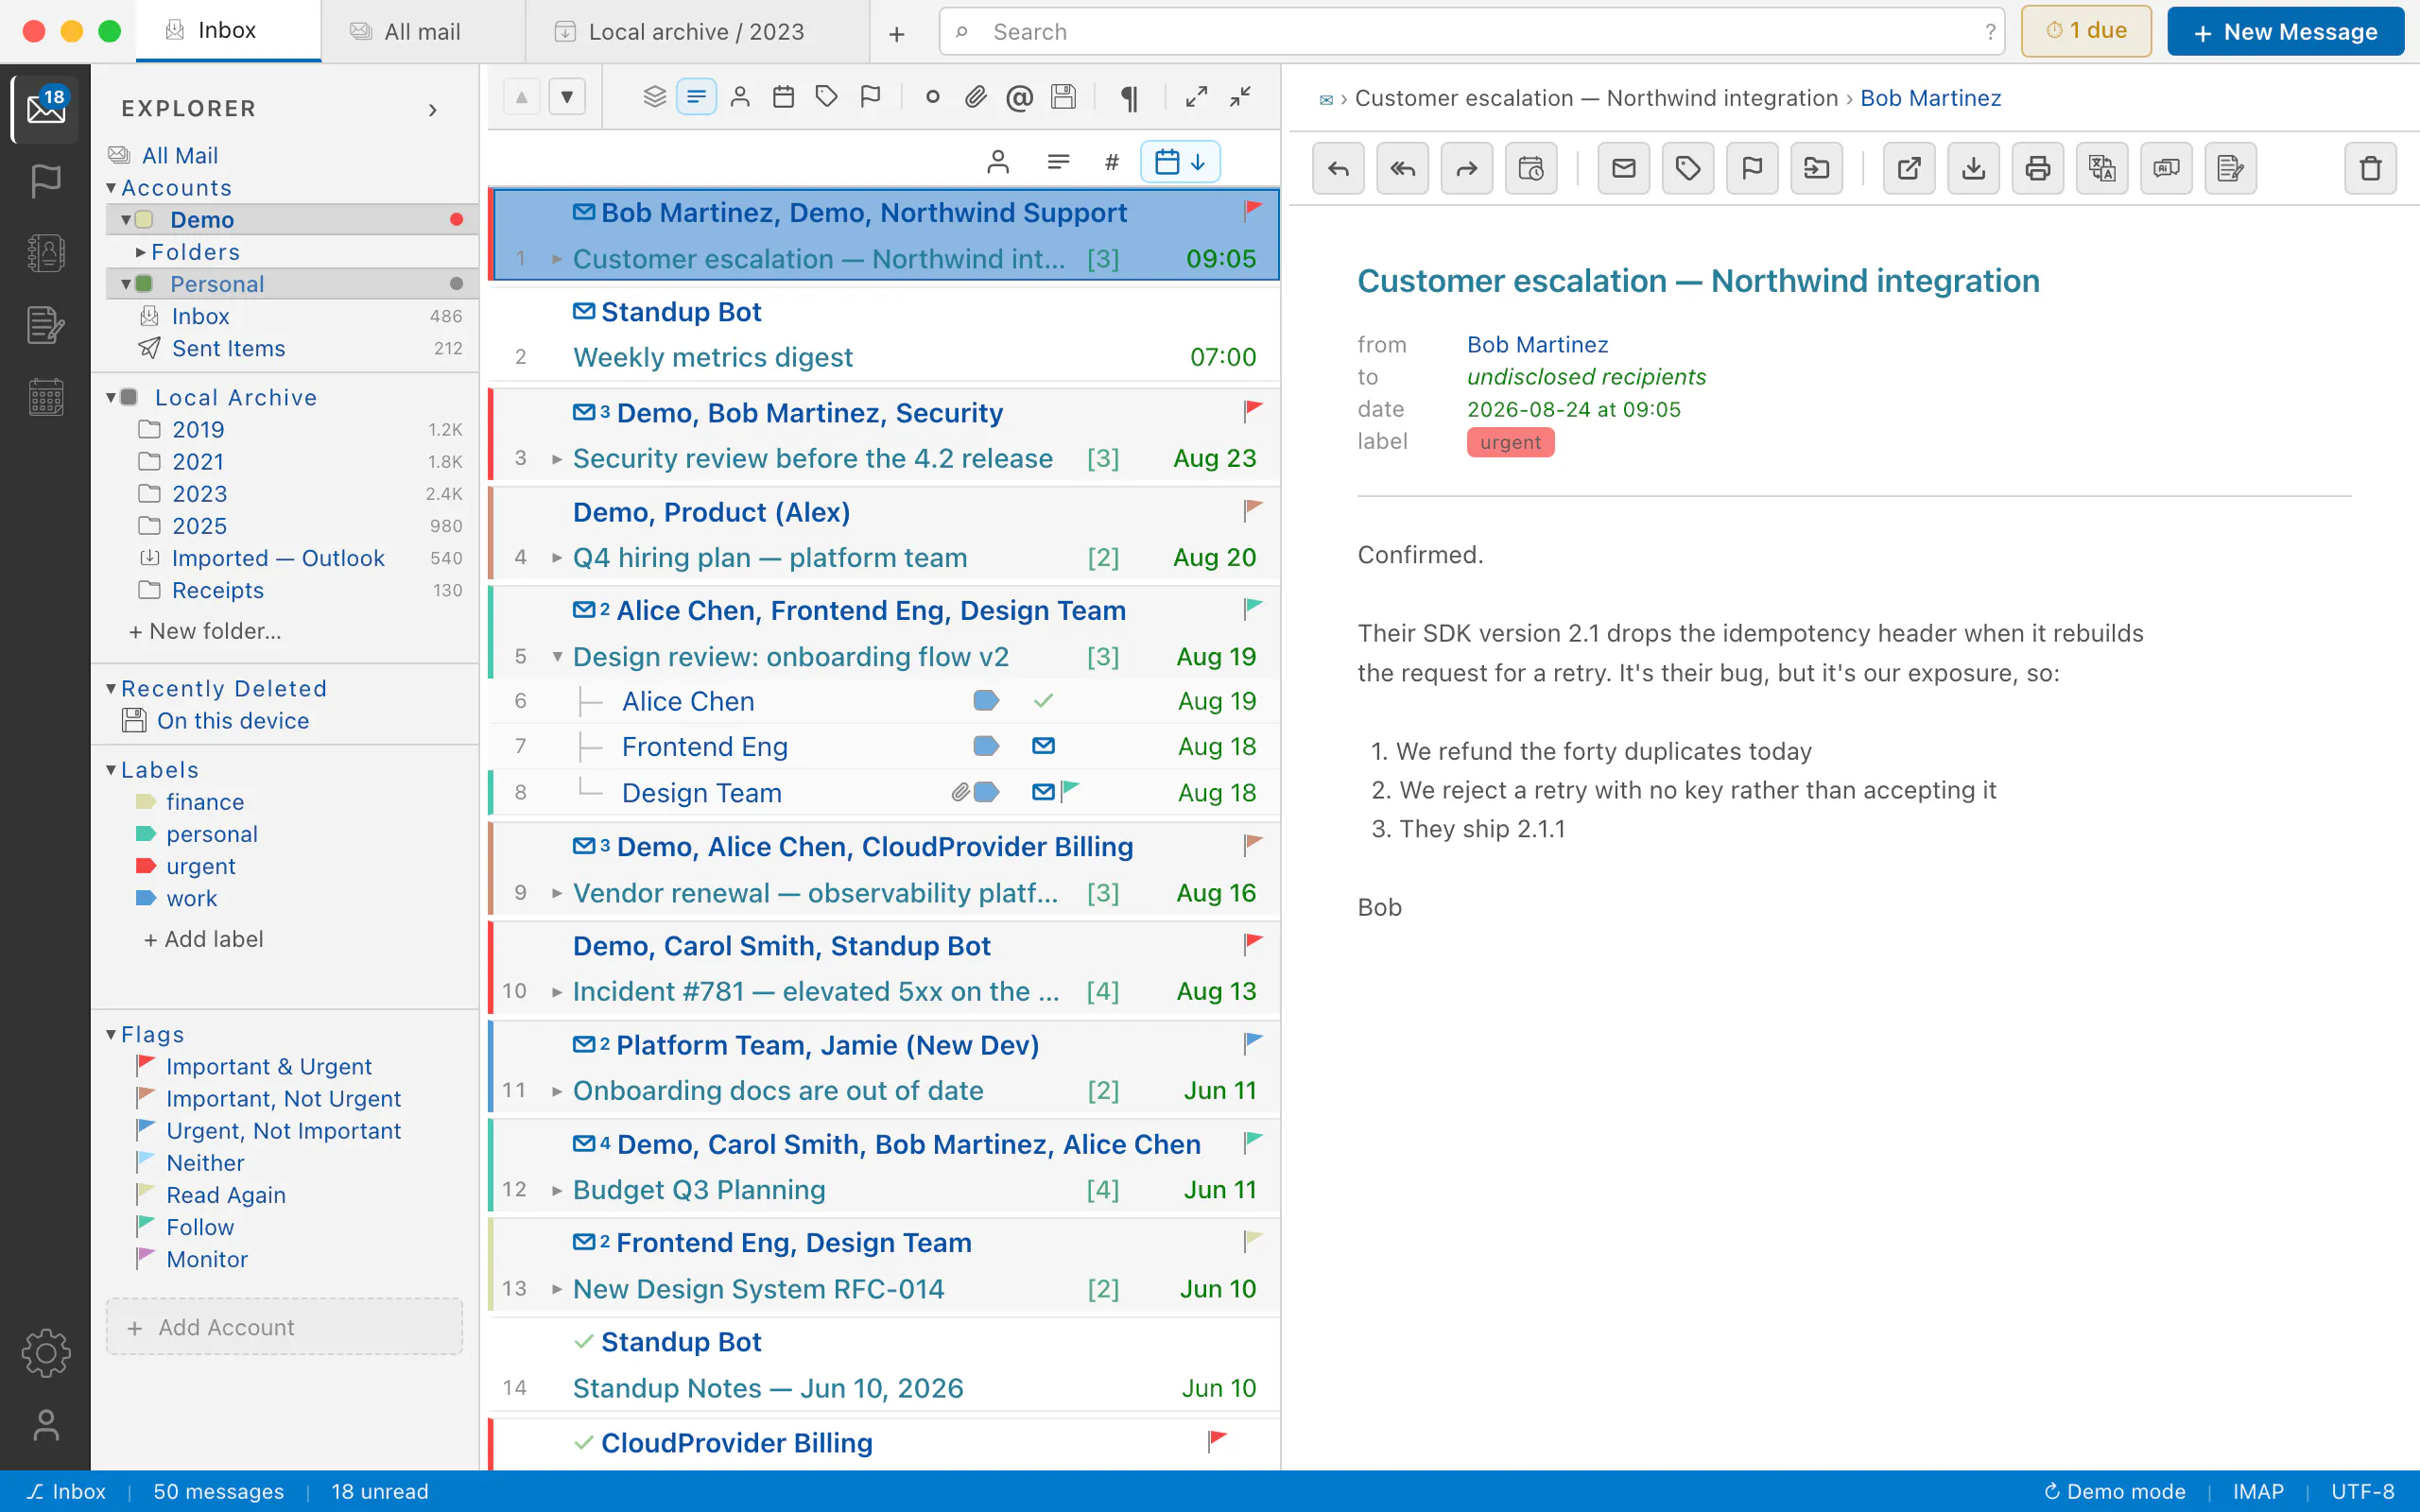Click Add Account button
The height and width of the screenshot is (1512, 2420).
click(x=284, y=1326)
